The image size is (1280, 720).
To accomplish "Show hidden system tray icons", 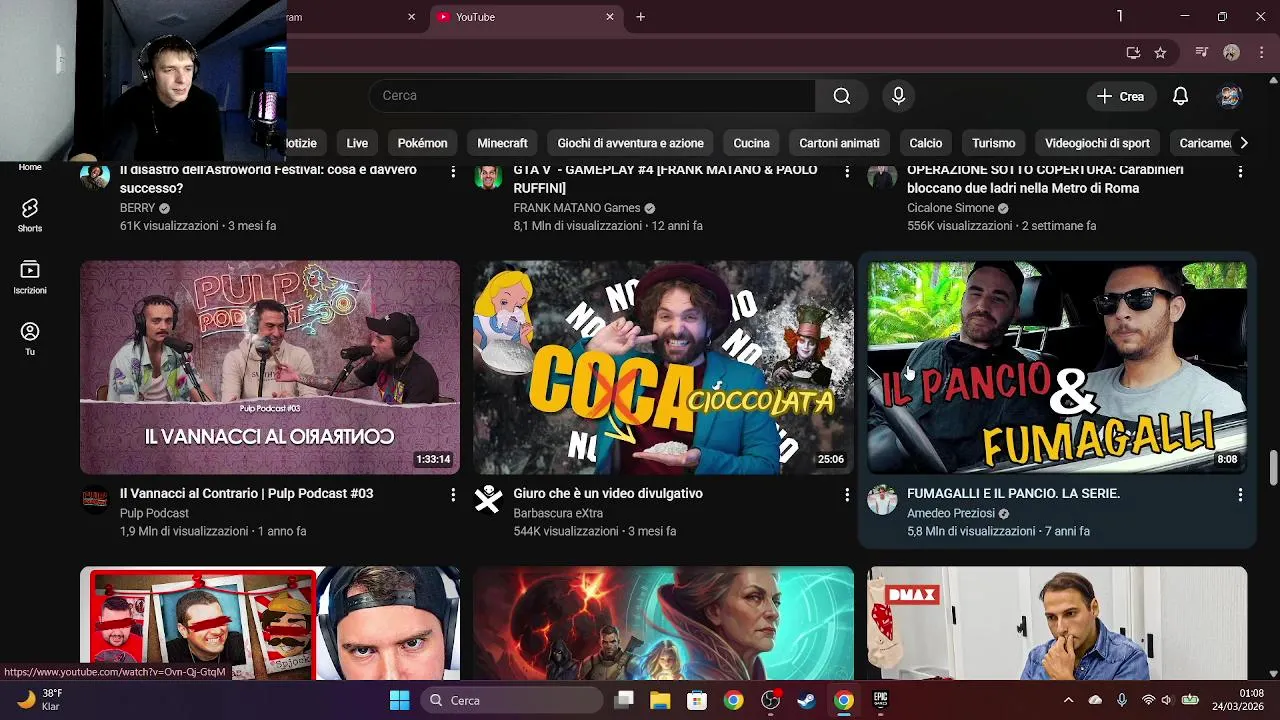I will (1068, 700).
